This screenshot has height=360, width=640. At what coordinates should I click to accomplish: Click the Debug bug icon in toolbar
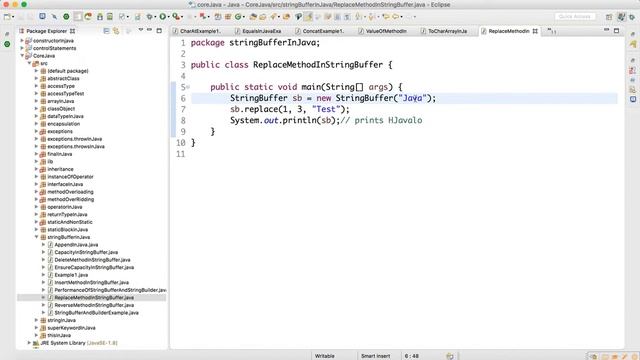[x=149, y=17]
